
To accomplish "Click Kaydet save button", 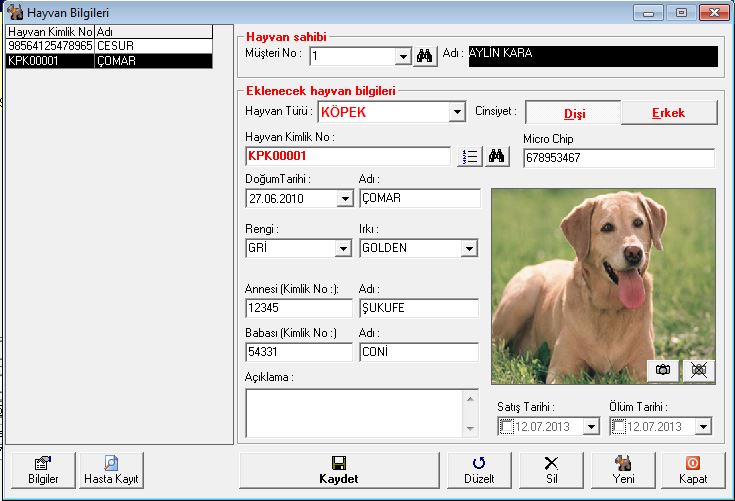I will tap(339, 471).
